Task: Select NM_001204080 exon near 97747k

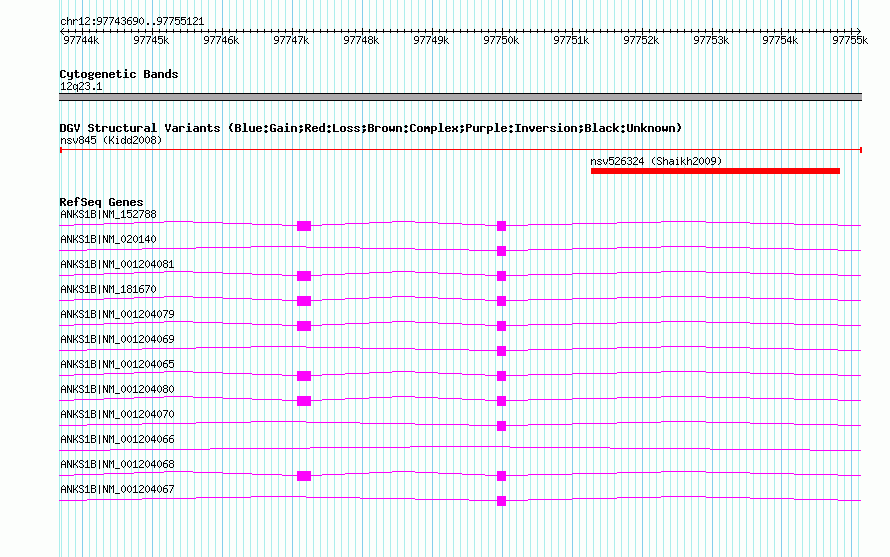Action: point(304,401)
